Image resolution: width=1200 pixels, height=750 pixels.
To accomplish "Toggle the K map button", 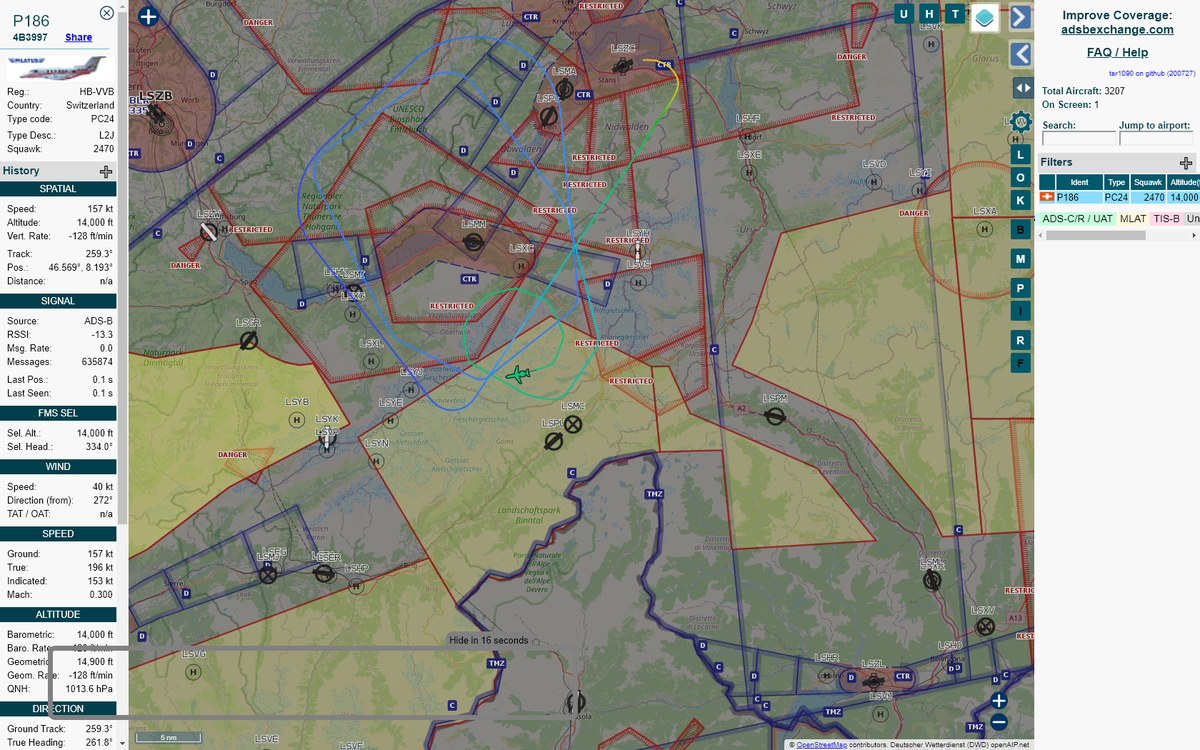I will (x=1020, y=201).
